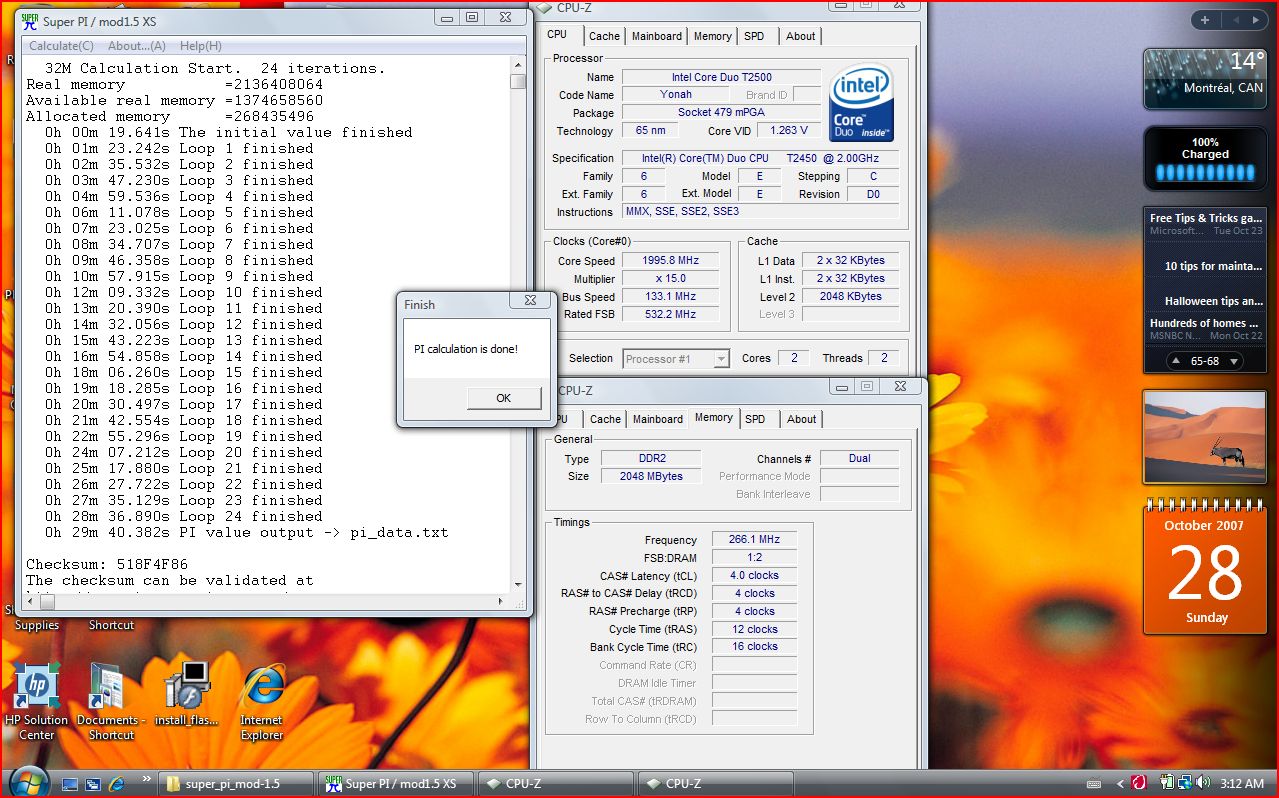Image resolution: width=1279 pixels, height=798 pixels.
Task: Click the Name field Intel Core Duo T2500
Action: click(721, 77)
